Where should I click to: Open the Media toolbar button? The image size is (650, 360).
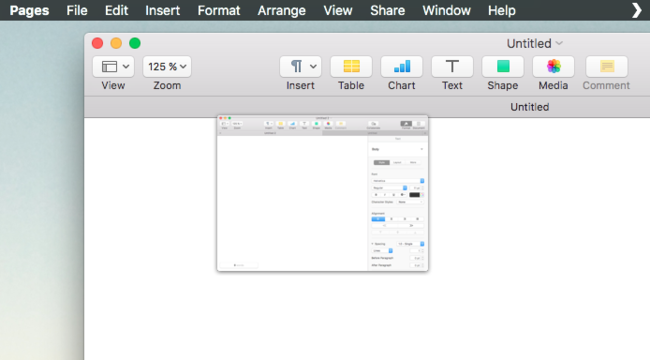point(553,66)
